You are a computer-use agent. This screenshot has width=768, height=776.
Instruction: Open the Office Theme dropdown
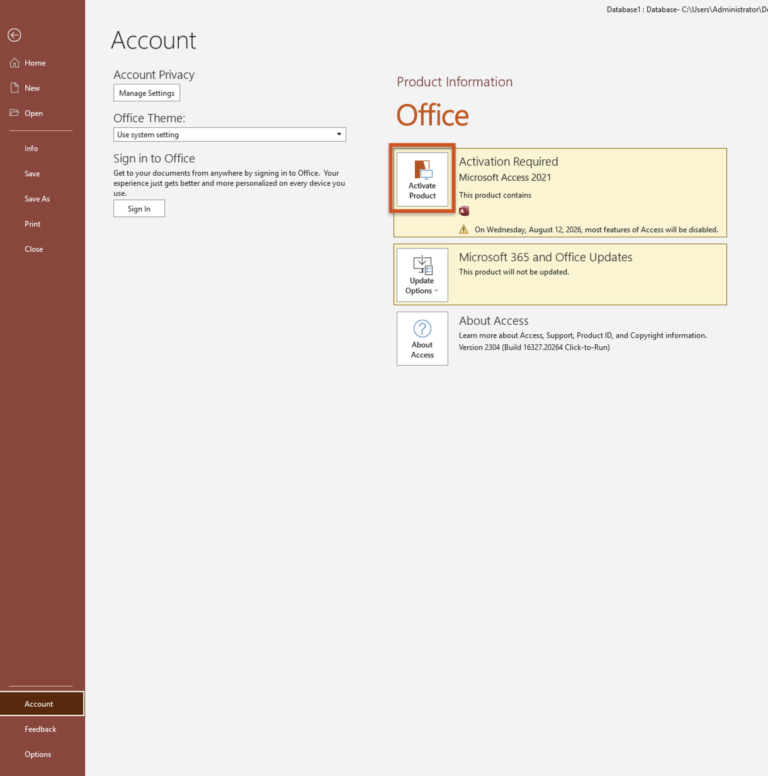[230, 135]
